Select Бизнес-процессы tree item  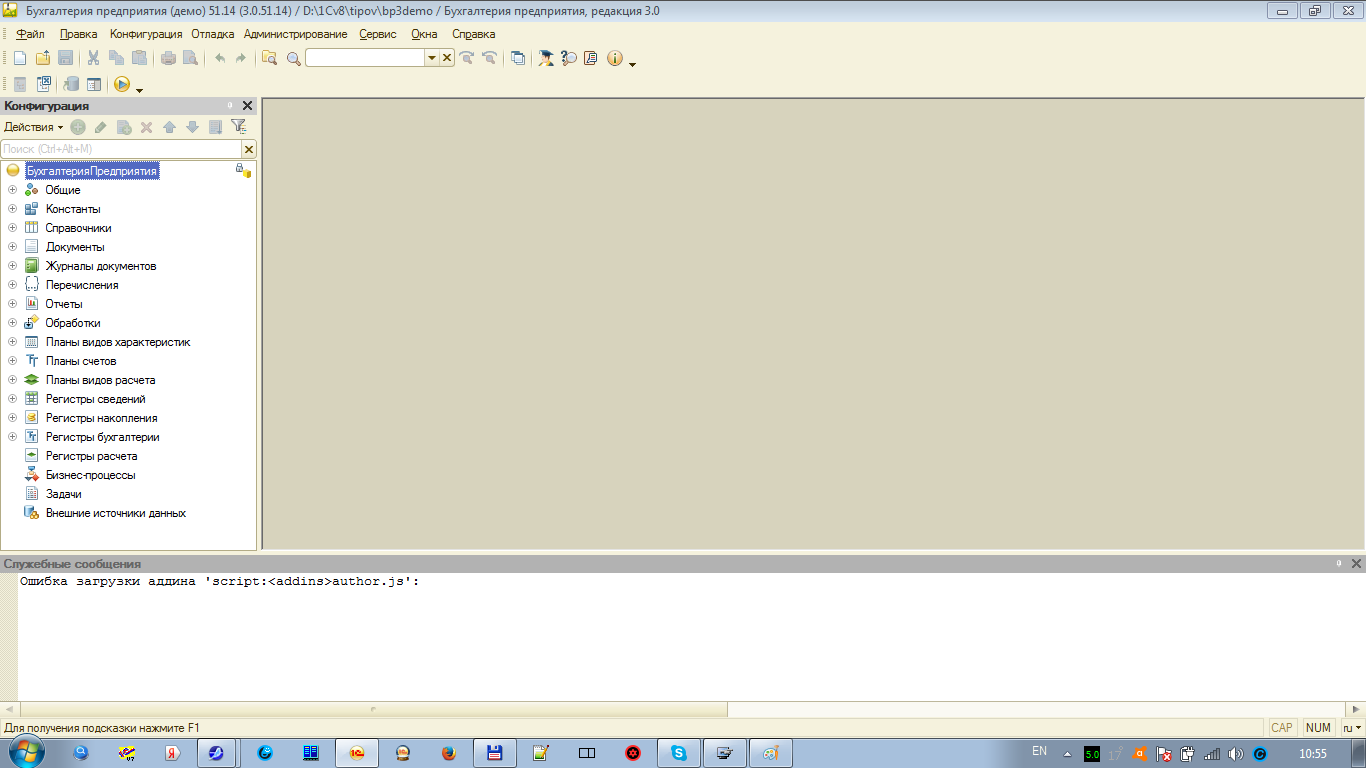click(90, 475)
